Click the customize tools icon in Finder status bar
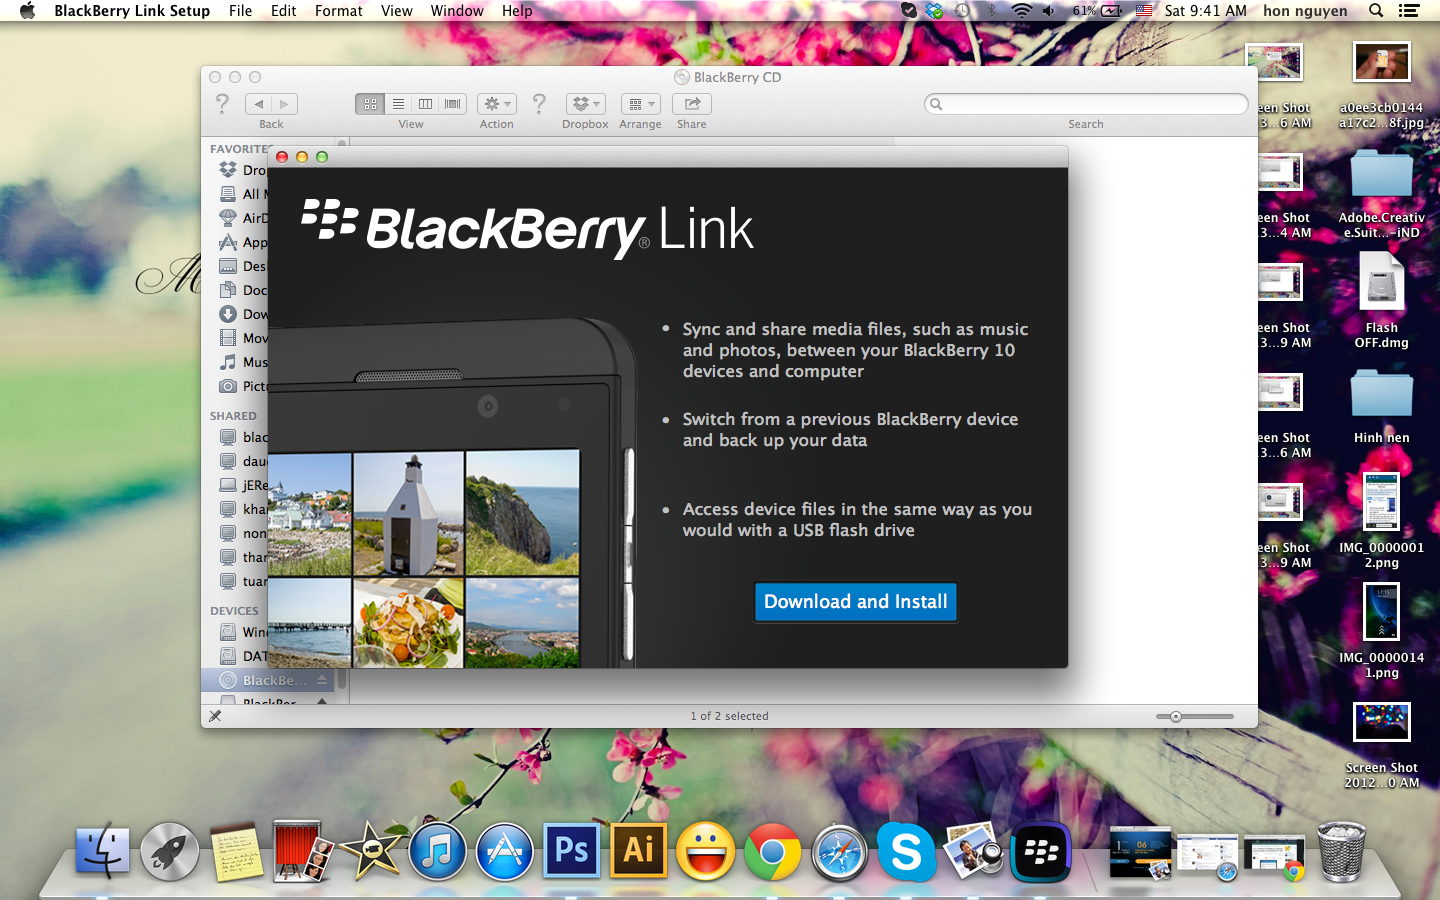Screen dimensions: 1440x900 click(215, 716)
